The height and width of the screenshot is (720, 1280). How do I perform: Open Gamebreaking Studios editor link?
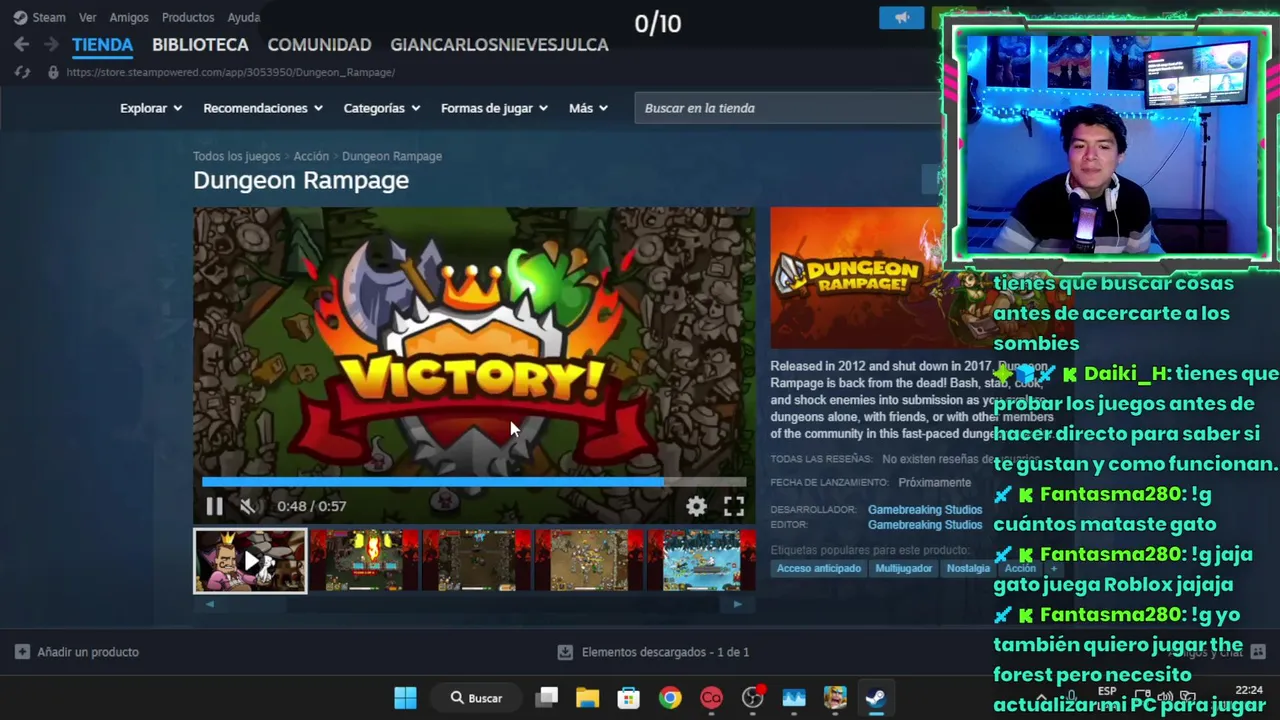[925, 525]
